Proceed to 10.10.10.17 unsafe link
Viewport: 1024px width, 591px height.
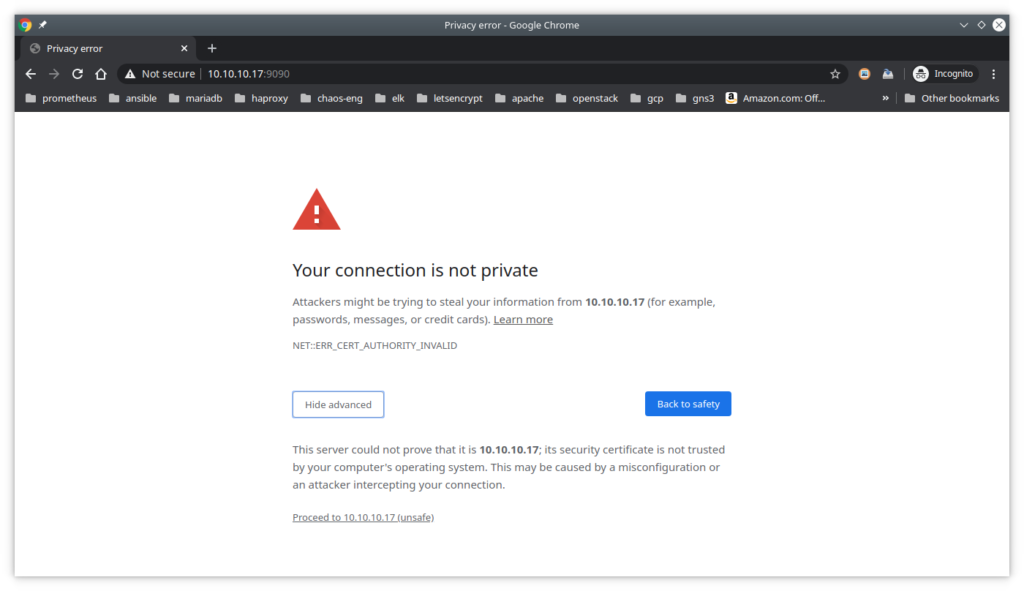tap(363, 517)
